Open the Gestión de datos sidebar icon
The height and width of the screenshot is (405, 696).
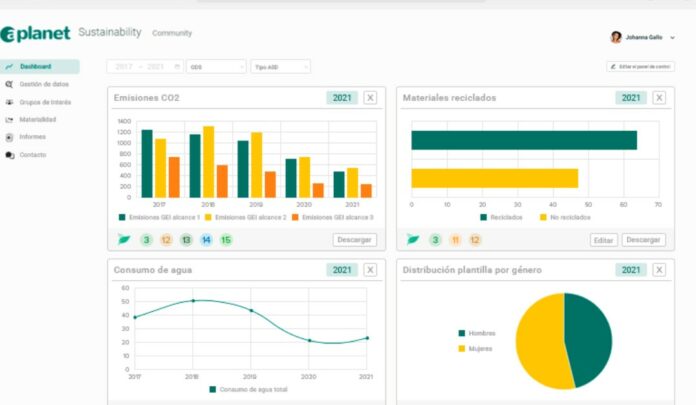(x=10, y=84)
